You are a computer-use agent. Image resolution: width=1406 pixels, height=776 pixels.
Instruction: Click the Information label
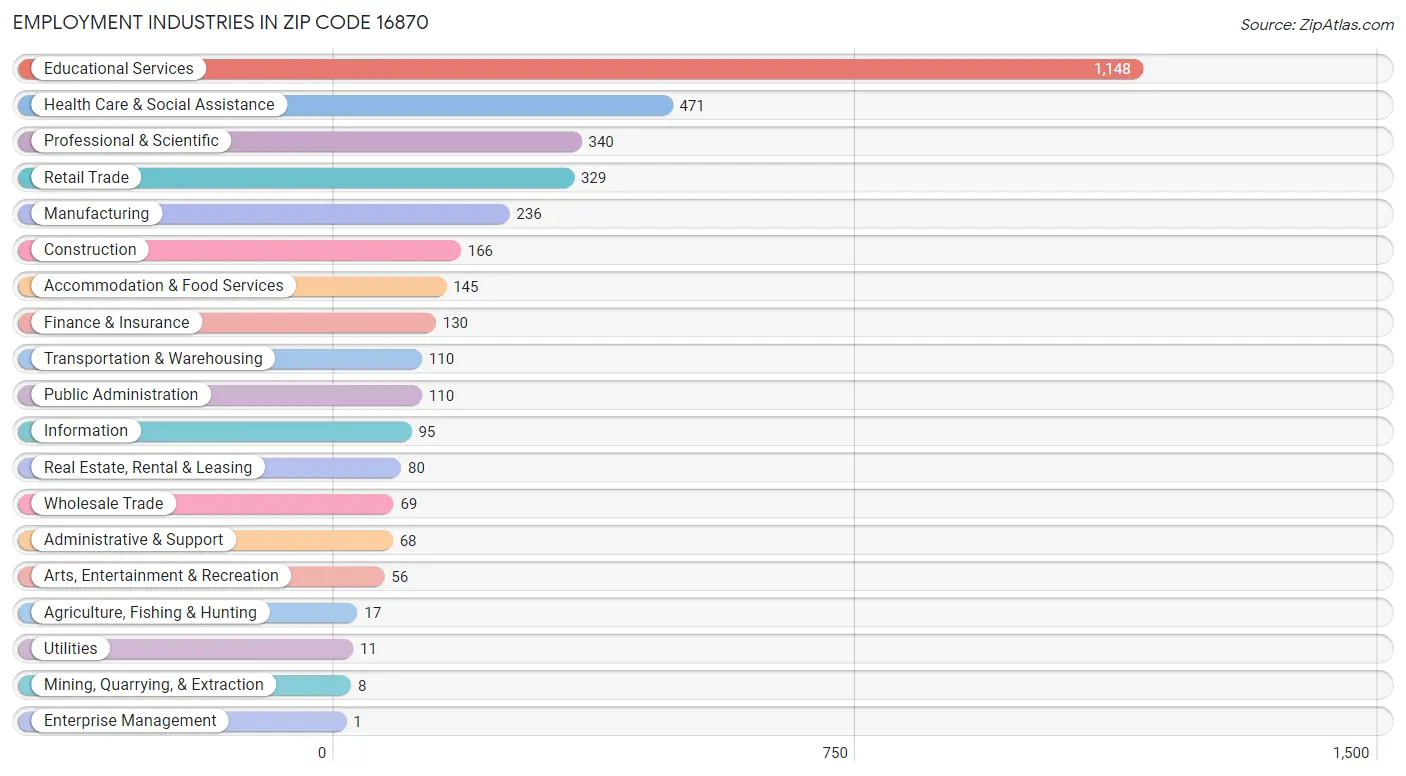pyautogui.click(x=86, y=431)
